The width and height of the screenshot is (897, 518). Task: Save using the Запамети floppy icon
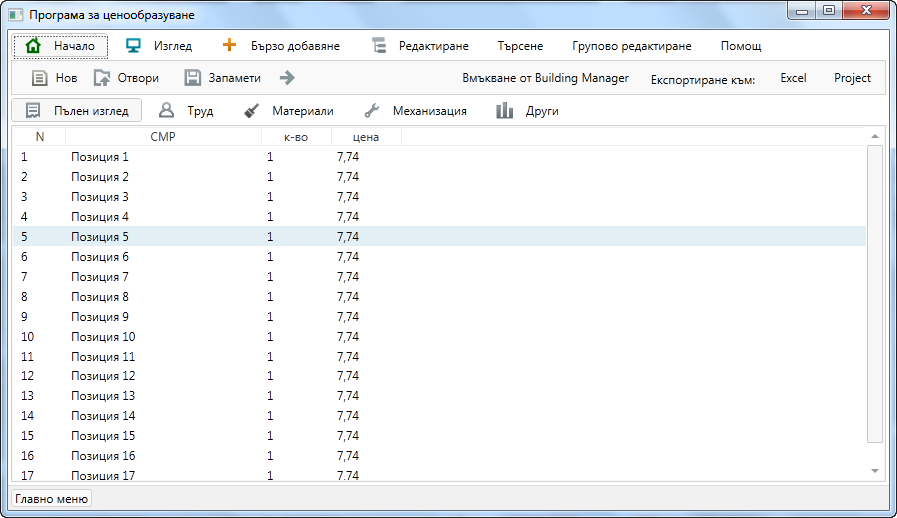[193, 78]
